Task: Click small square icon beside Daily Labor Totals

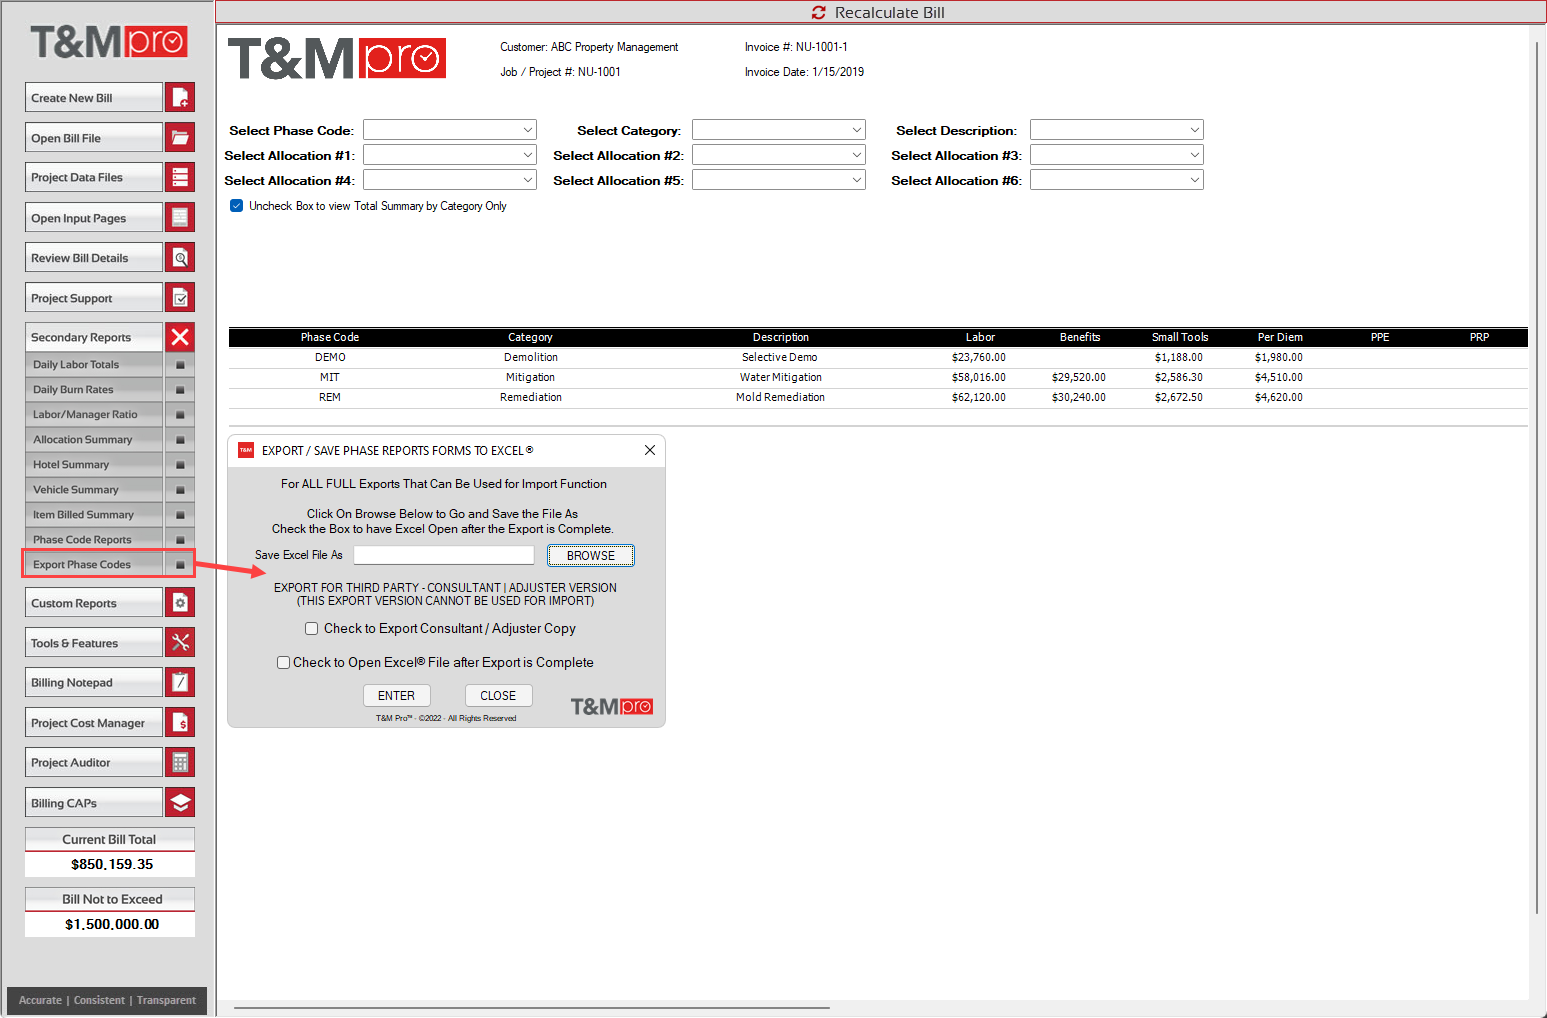Action: click(x=180, y=365)
